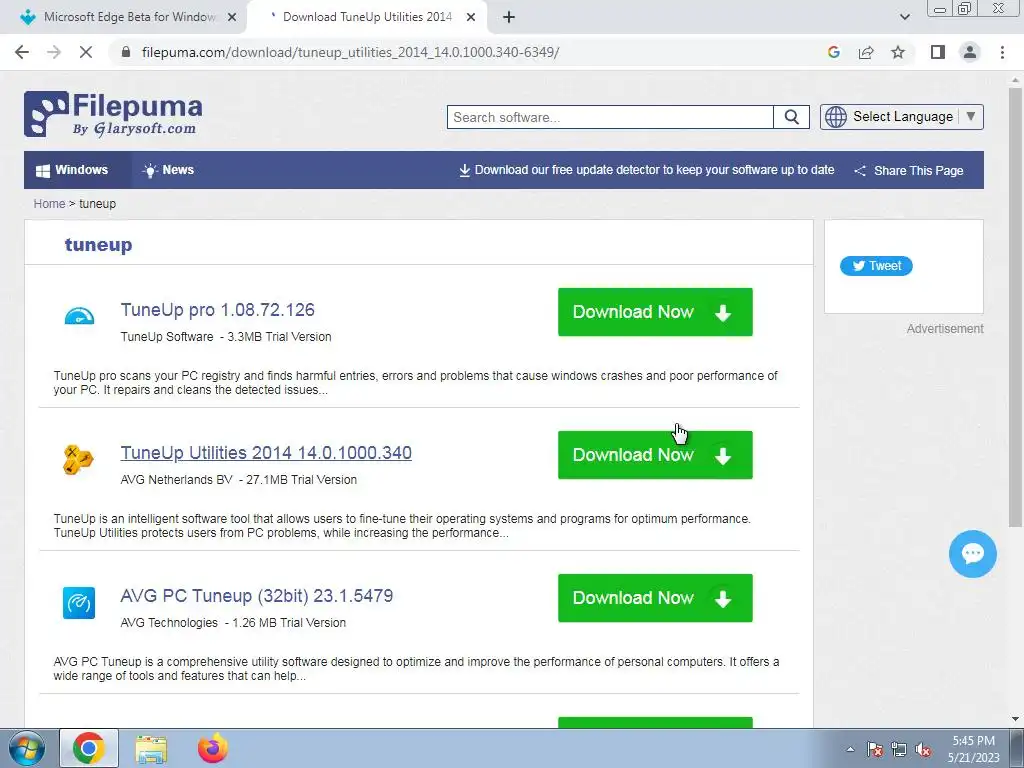The height and width of the screenshot is (768, 1024).
Task: Click the TuneUp pro speedometer icon
Action: (79, 316)
